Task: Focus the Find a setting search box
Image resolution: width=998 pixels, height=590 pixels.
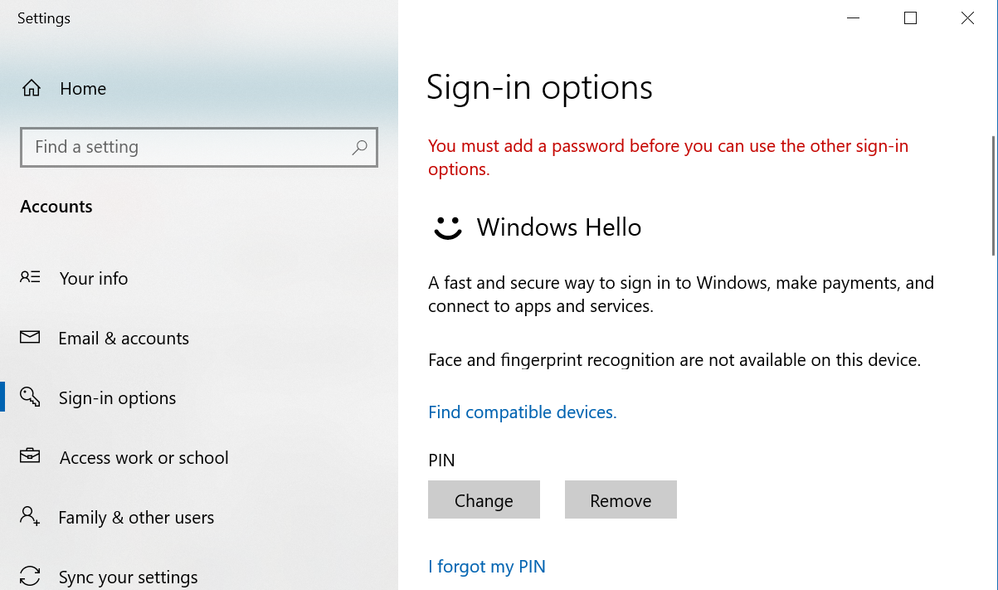Action: pos(185,147)
